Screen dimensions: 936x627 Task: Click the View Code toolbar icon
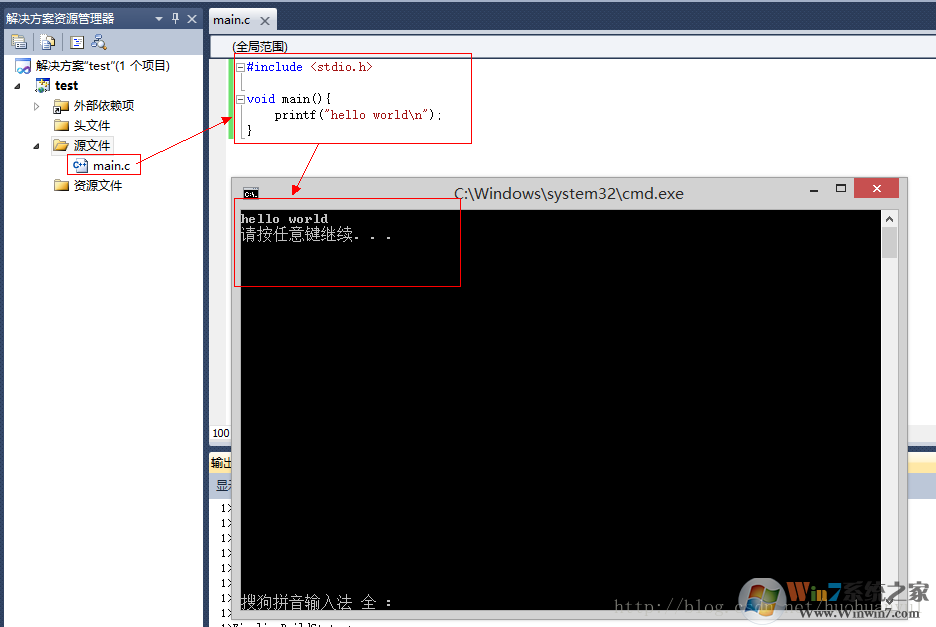pyautogui.click(x=76, y=42)
